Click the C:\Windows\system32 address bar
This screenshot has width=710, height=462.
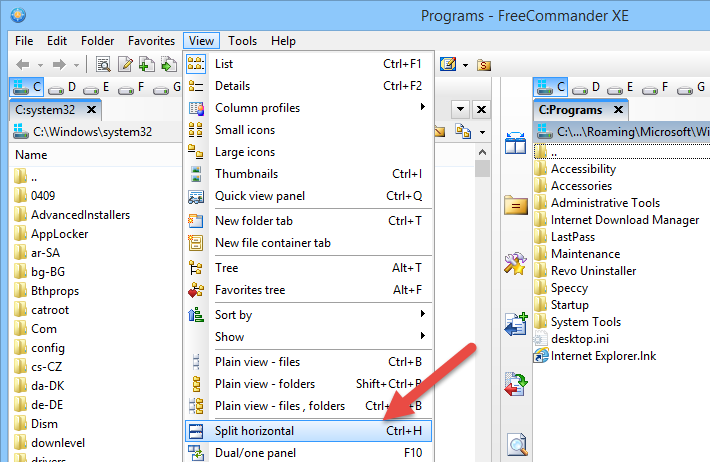coord(95,132)
